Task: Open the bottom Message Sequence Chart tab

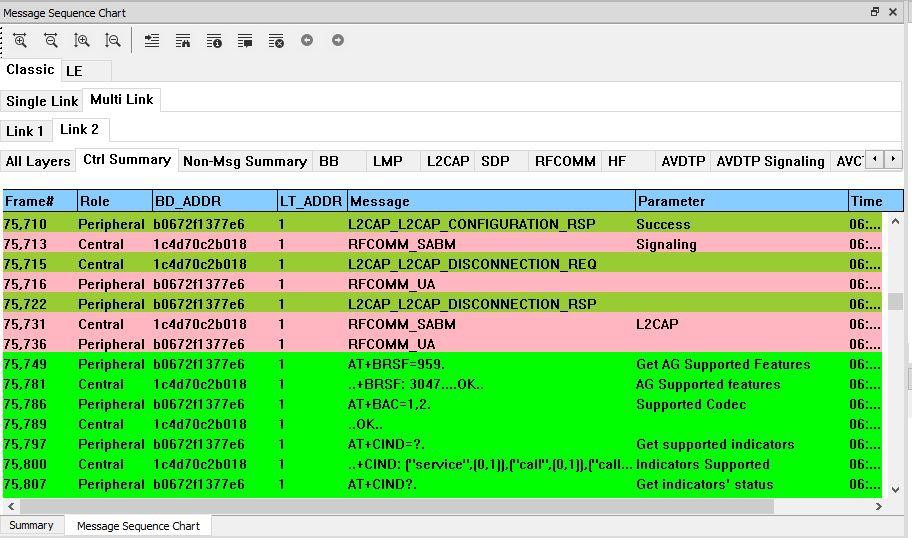Action: point(138,526)
